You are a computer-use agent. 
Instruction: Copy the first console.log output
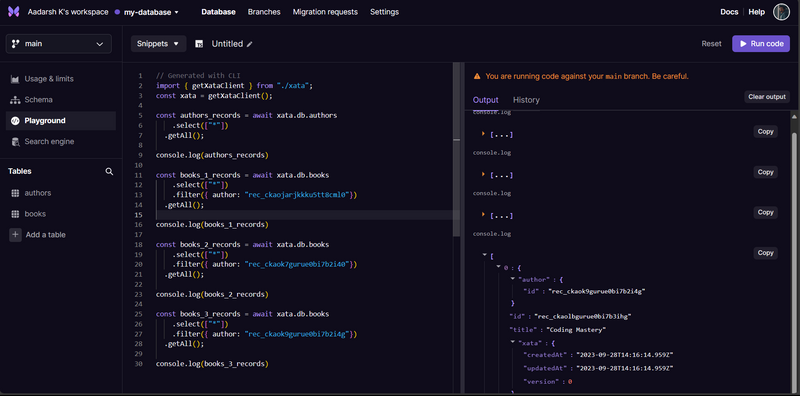pyautogui.click(x=765, y=132)
